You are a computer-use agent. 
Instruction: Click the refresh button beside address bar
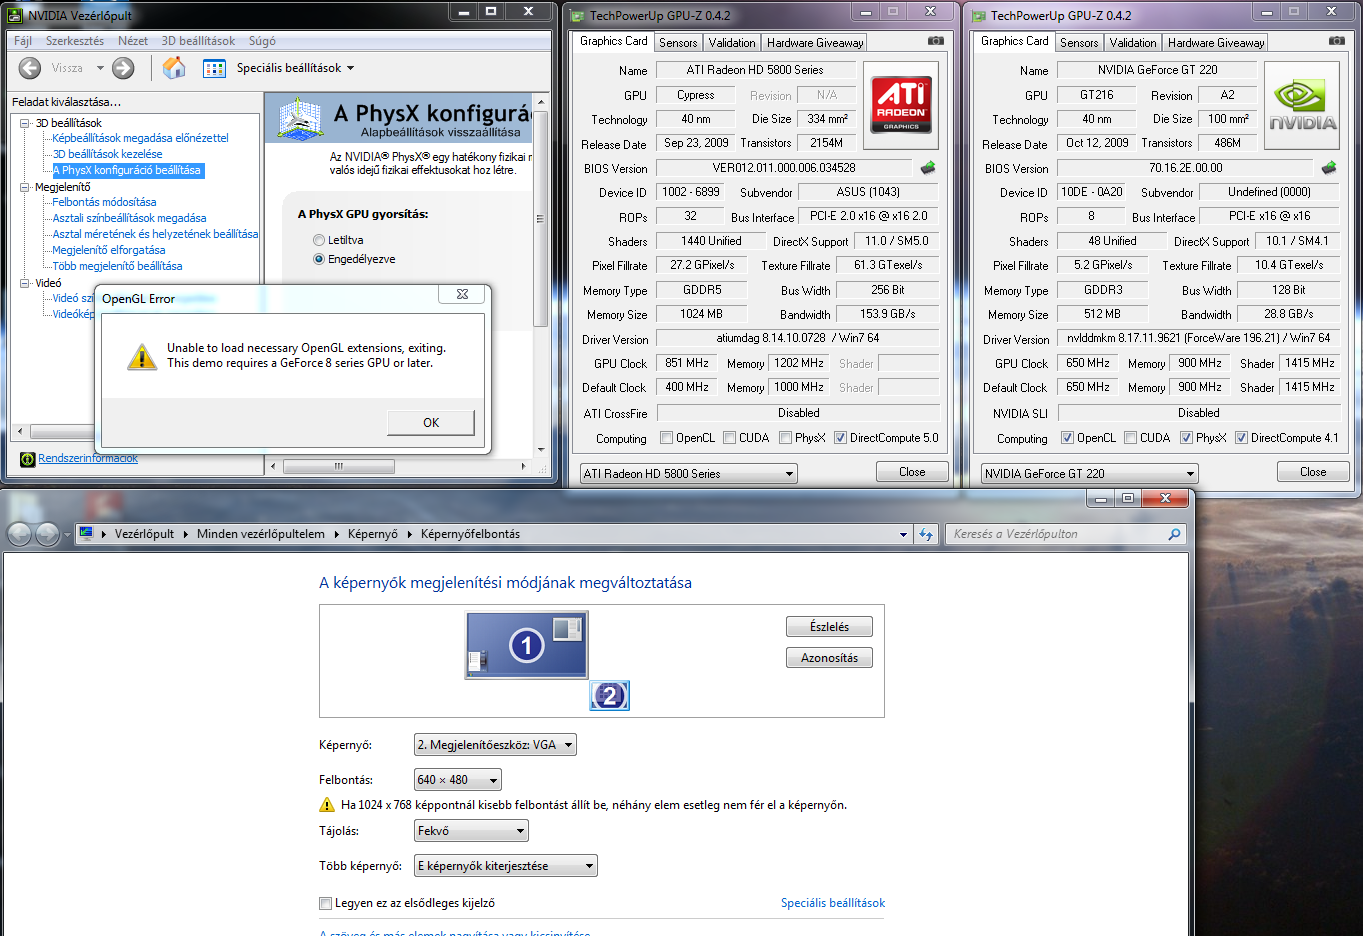pos(926,534)
